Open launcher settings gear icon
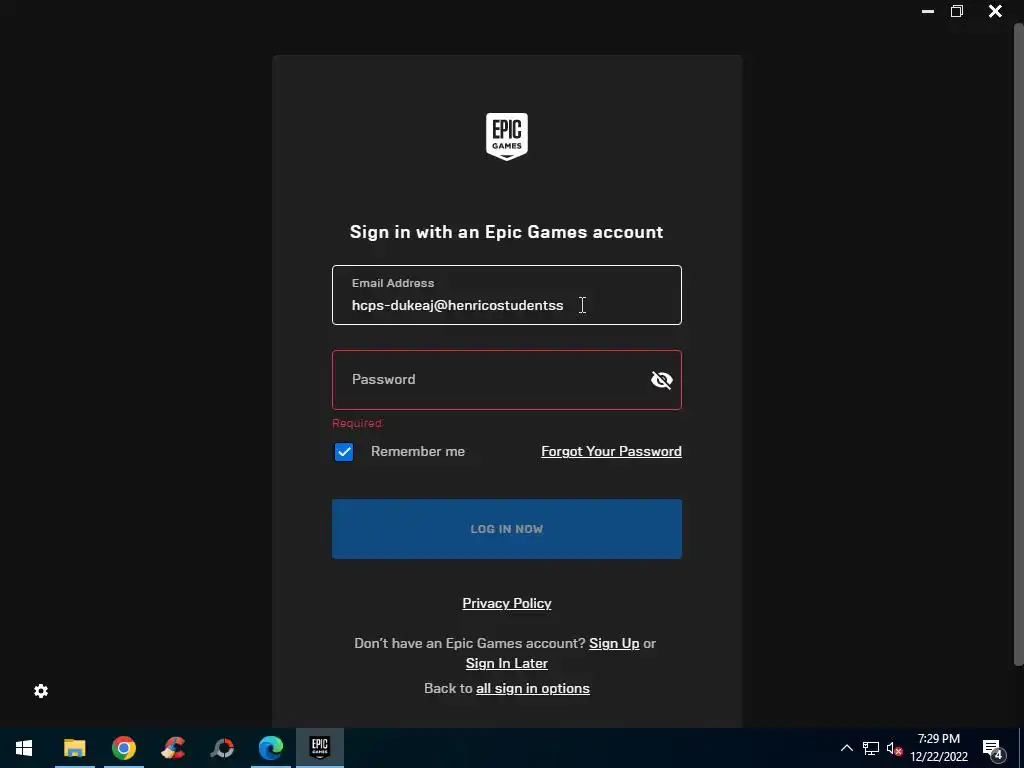 click(41, 691)
